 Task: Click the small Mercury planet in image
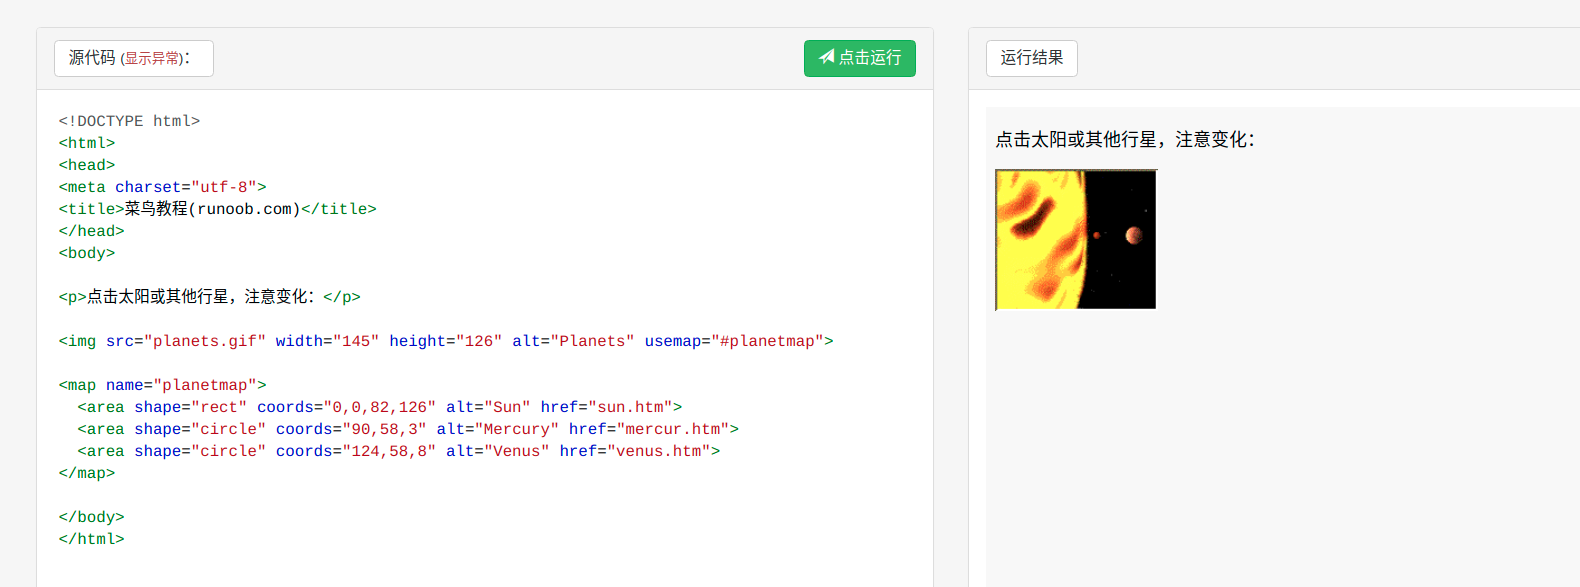1097,235
